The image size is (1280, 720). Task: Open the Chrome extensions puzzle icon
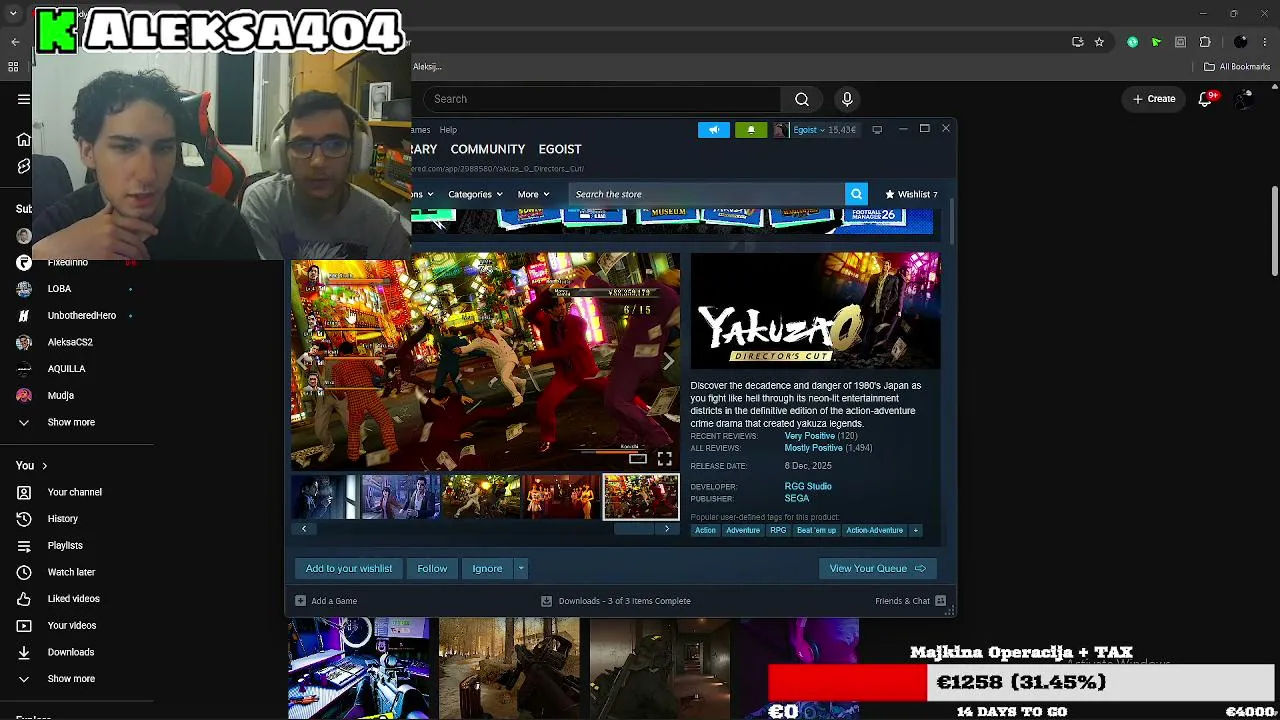(1205, 42)
